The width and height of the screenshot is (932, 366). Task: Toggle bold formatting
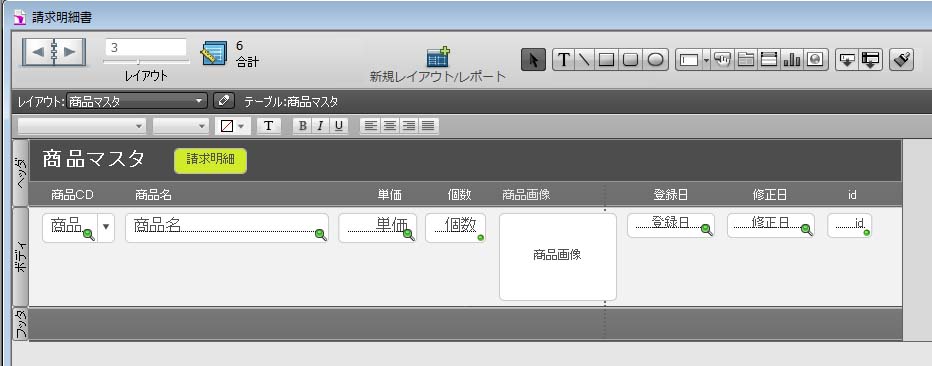click(x=303, y=126)
